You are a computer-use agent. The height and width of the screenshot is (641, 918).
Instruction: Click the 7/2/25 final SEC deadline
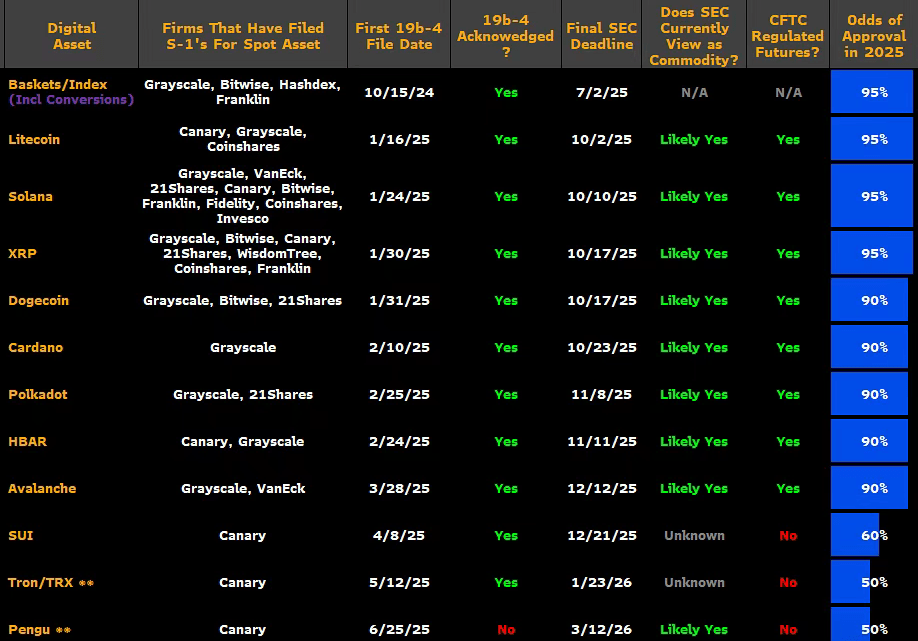click(601, 92)
